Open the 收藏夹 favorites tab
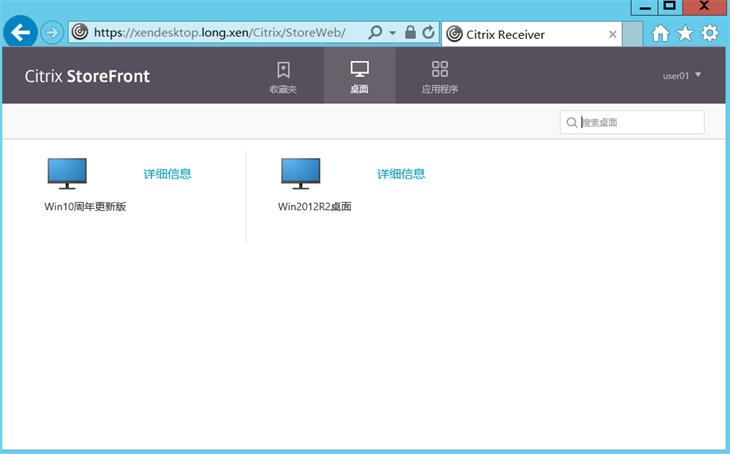Screen dimensions: 730x454 [283, 76]
